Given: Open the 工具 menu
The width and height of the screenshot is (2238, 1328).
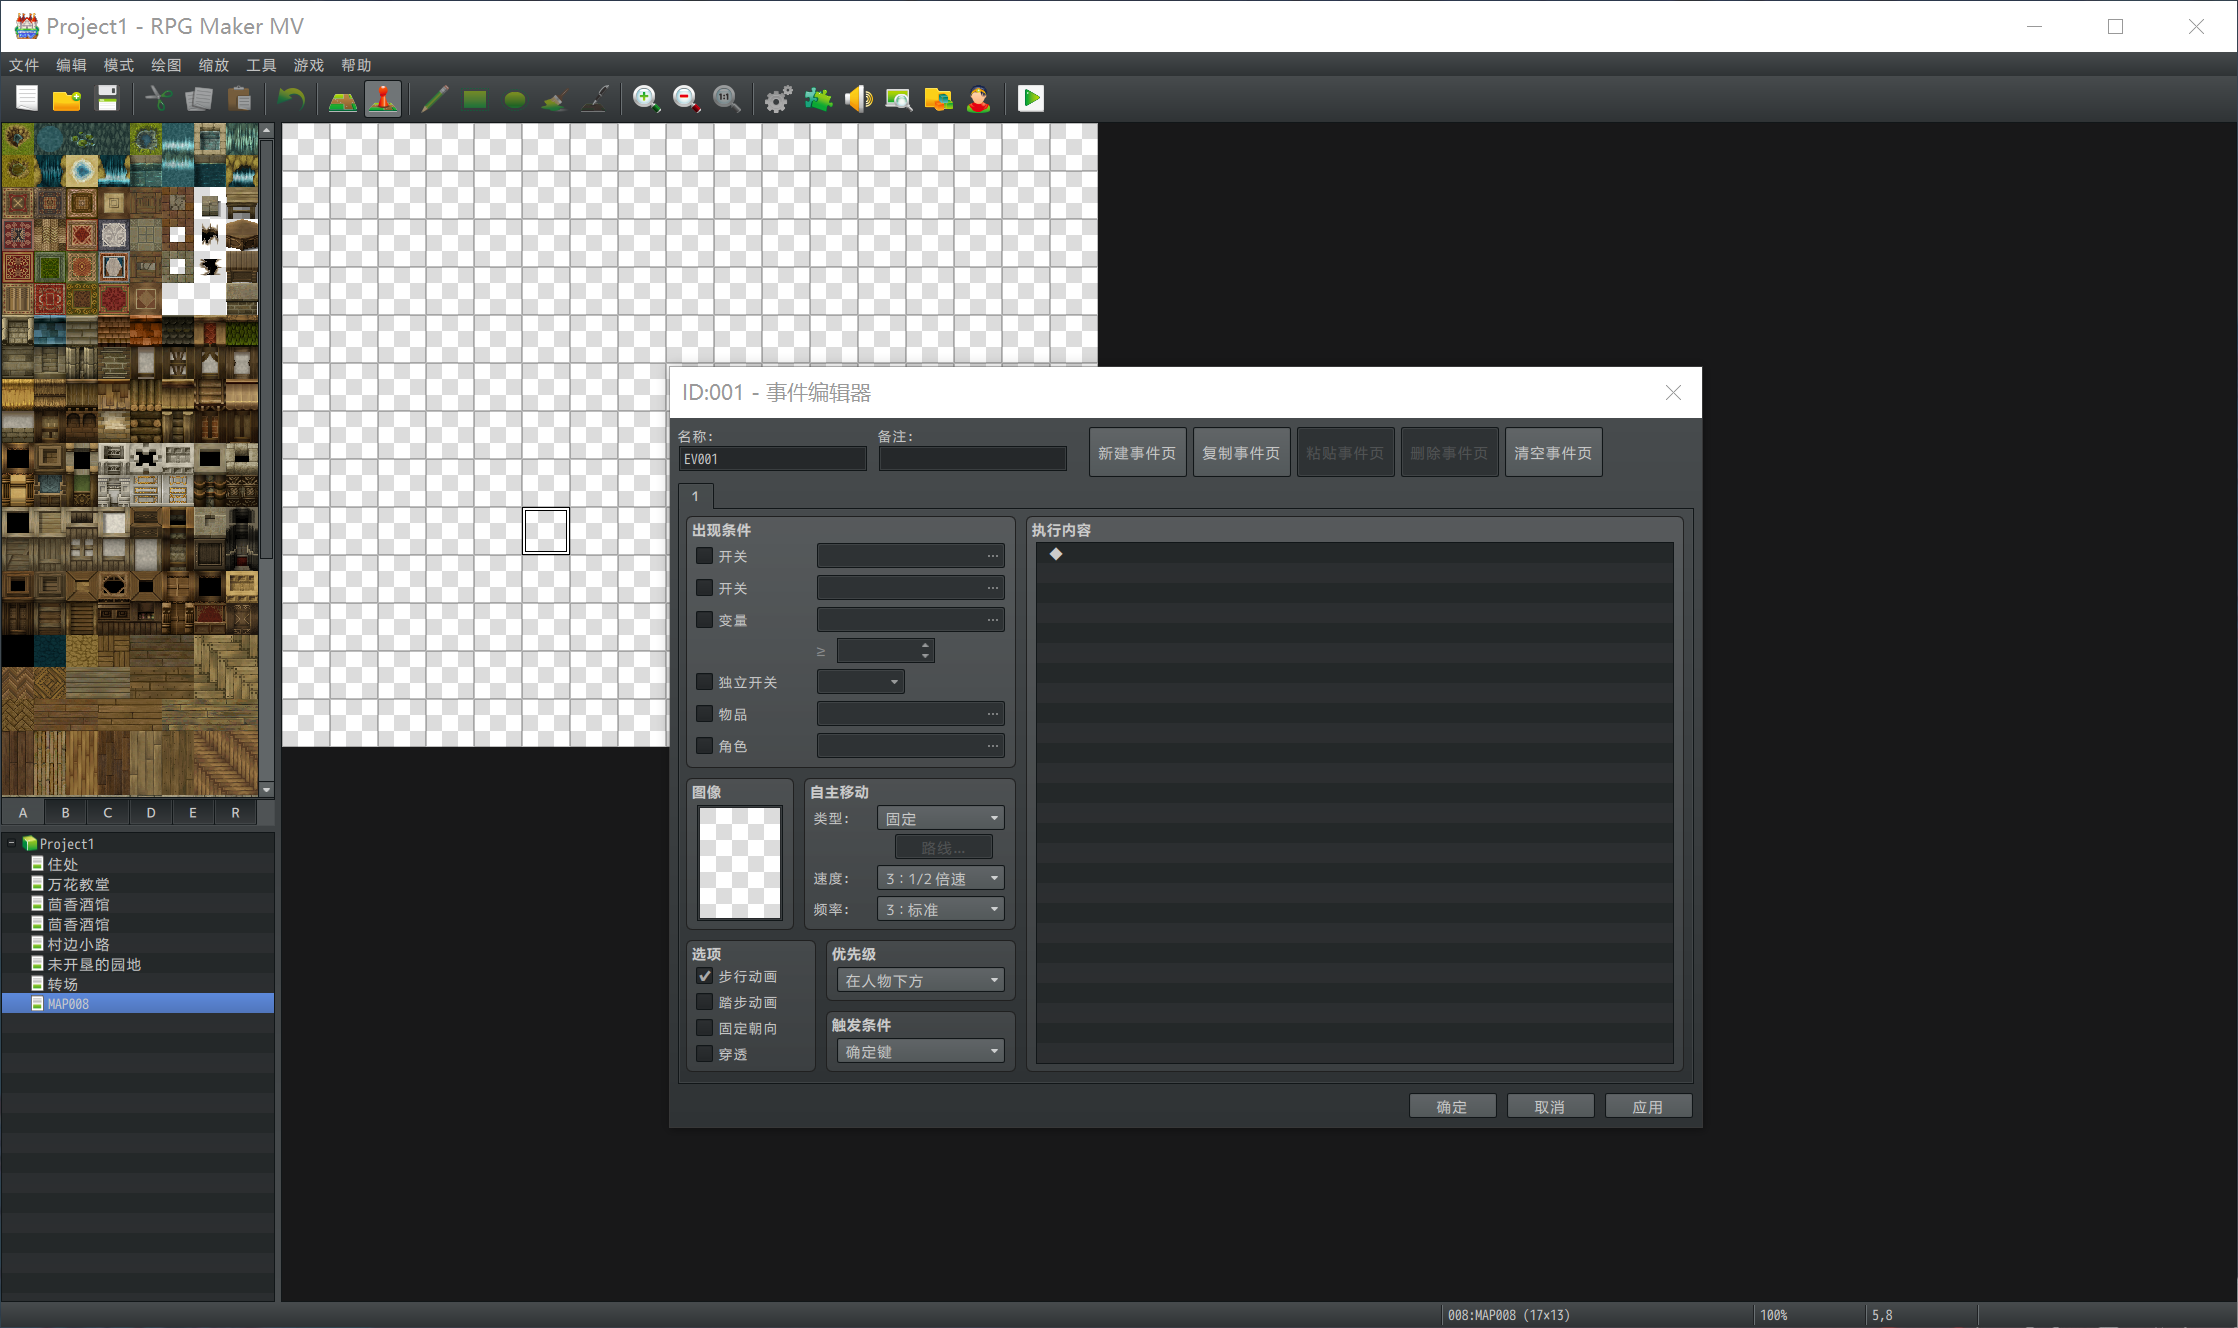Looking at the screenshot, I should pyautogui.click(x=261, y=65).
